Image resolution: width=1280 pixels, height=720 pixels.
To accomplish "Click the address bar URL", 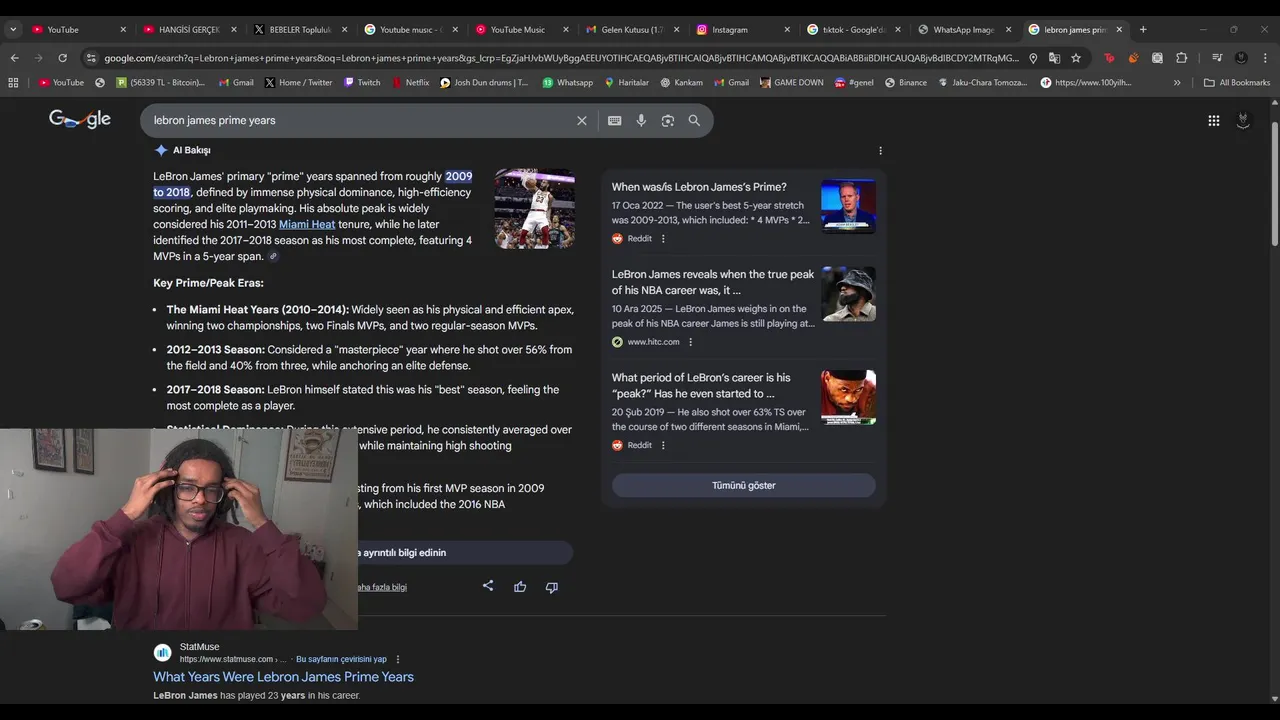I will click(x=561, y=58).
